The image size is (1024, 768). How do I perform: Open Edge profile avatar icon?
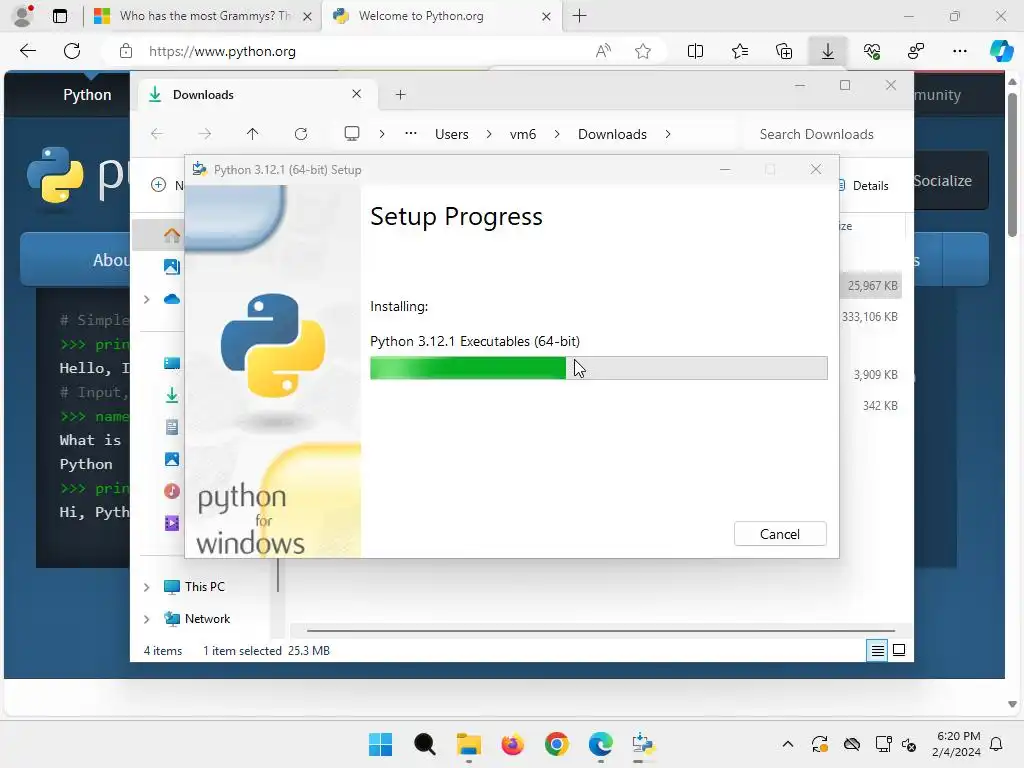[23, 16]
